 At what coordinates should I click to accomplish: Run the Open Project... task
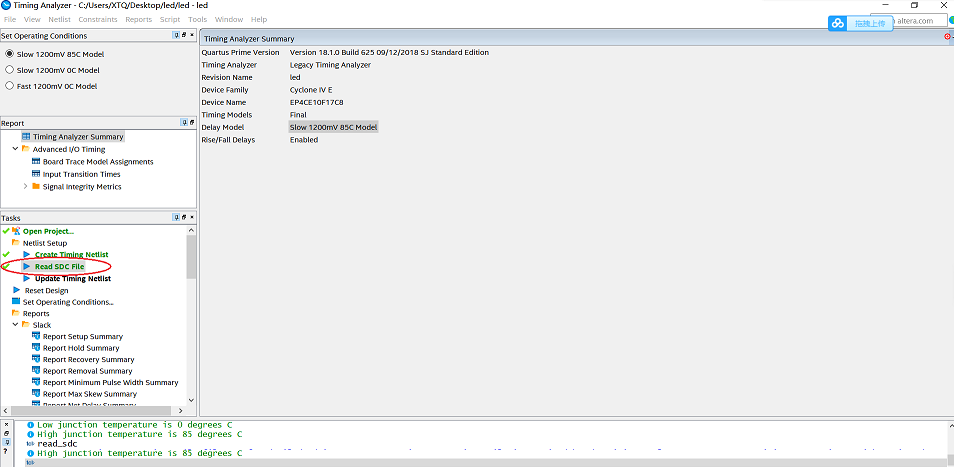pos(49,231)
